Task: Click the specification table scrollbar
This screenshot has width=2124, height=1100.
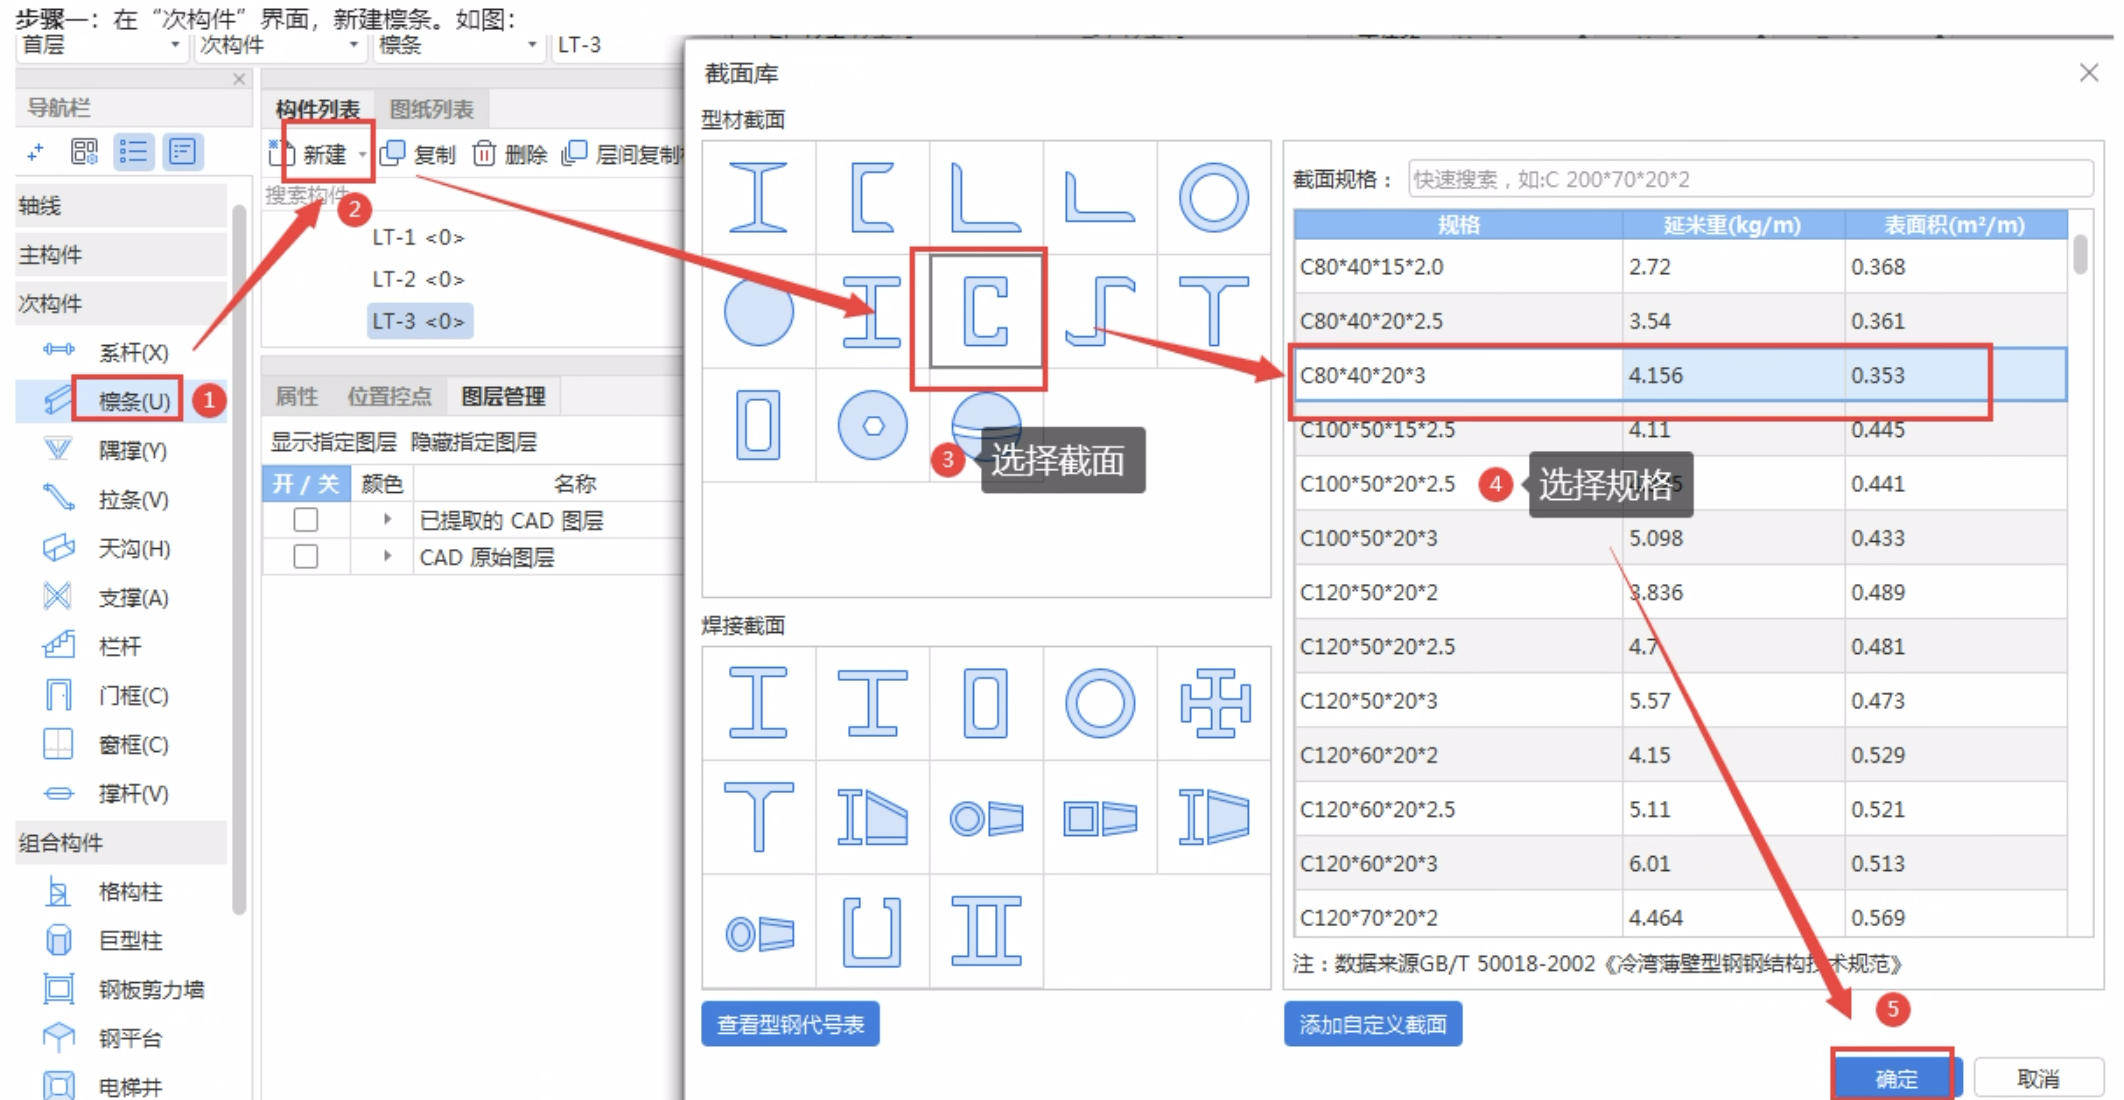Action: (x=2080, y=254)
